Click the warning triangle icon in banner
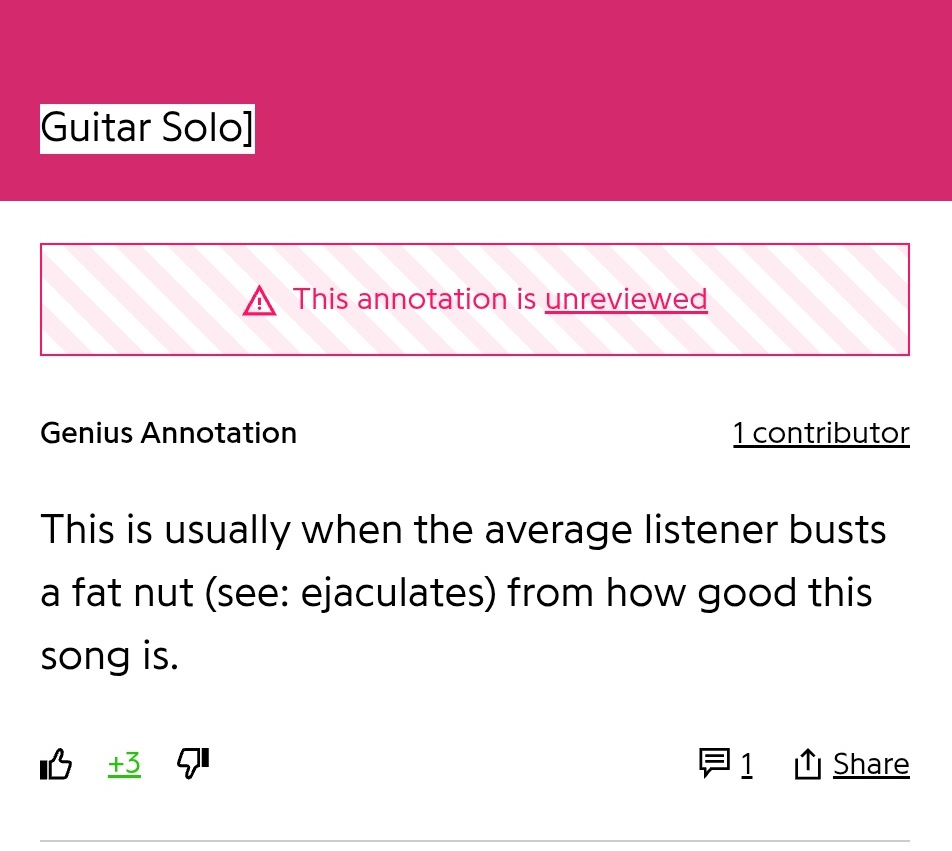952x851 pixels. click(x=259, y=300)
